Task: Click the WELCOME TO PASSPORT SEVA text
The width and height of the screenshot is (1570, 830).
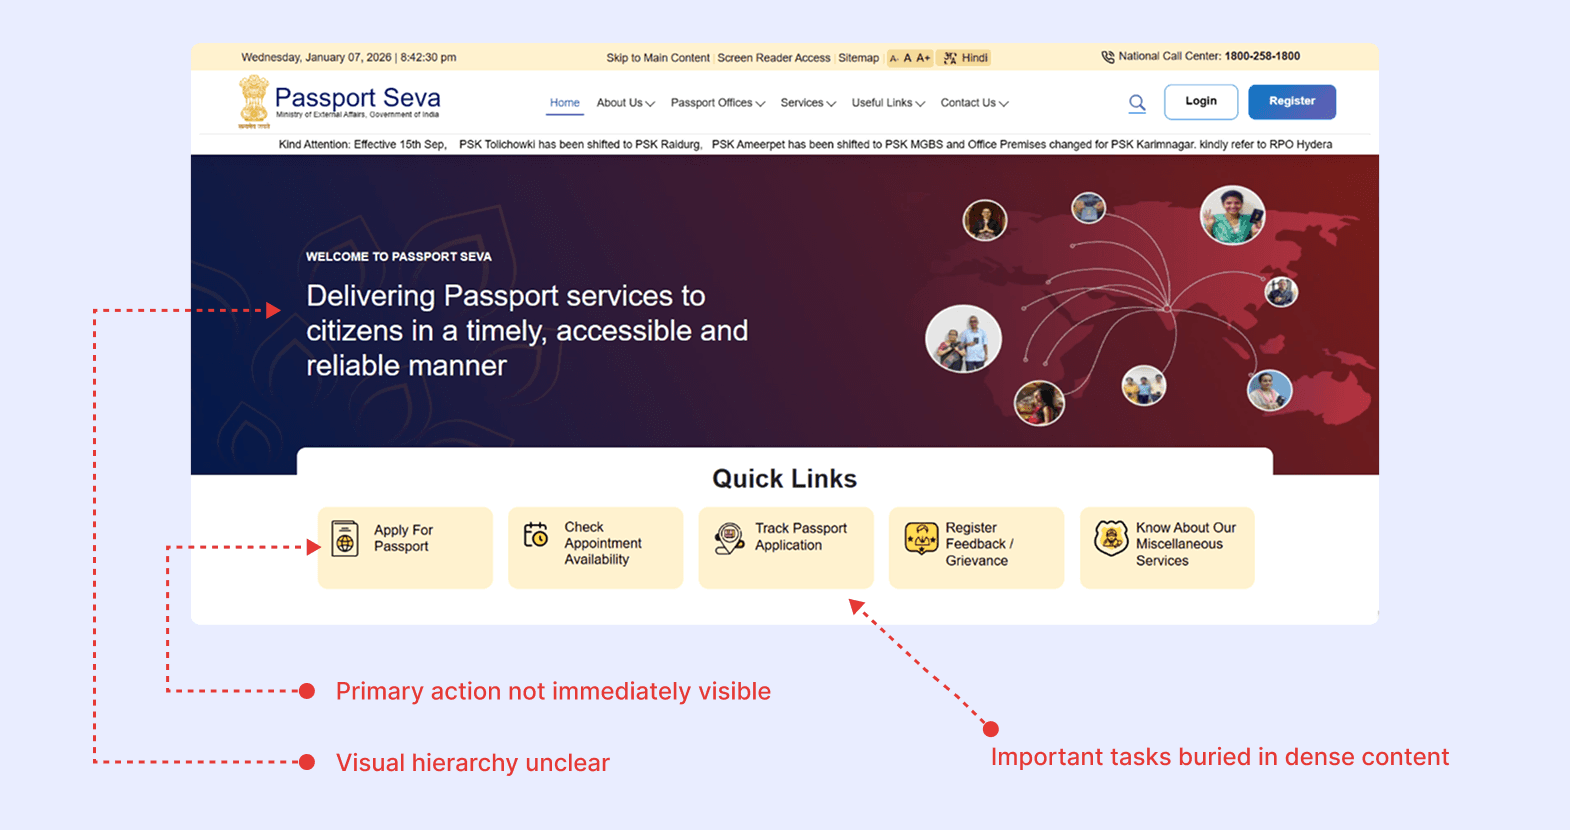Action: point(398,257)
